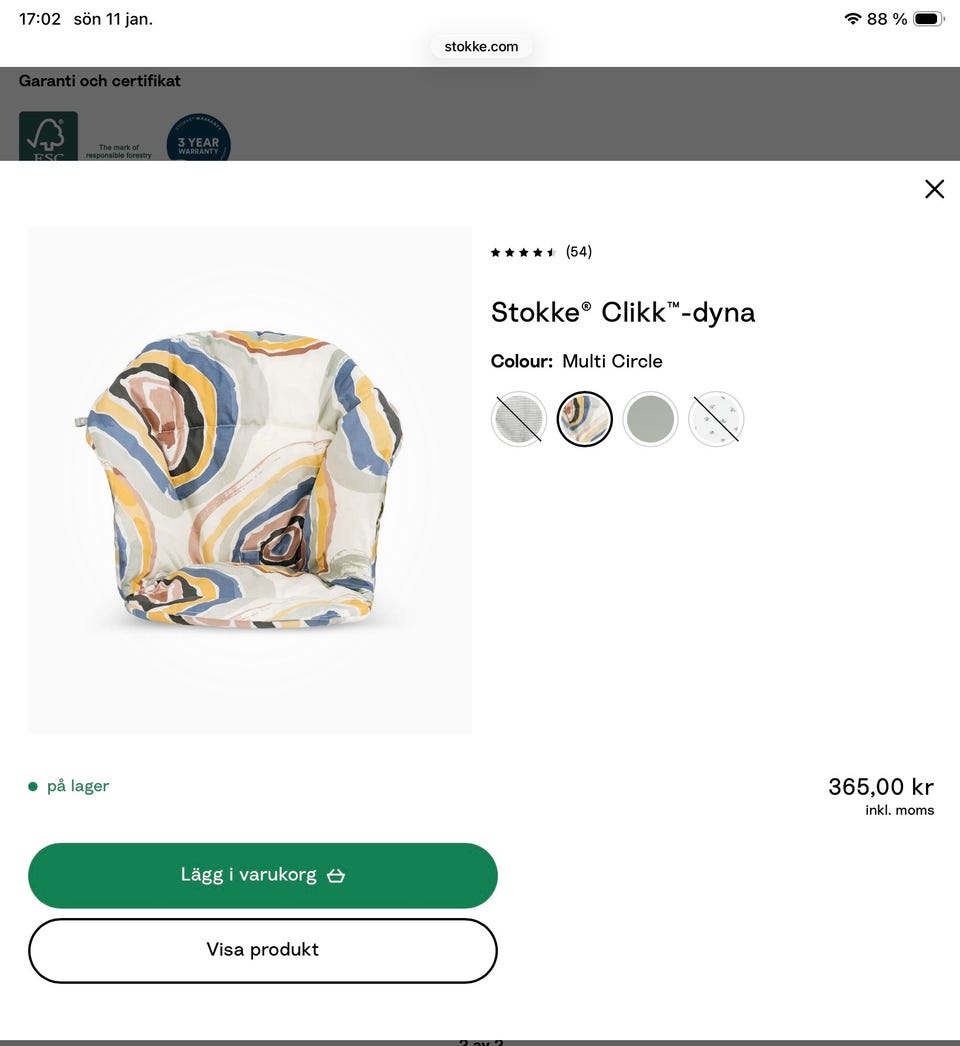Select the grey striped colour swatch
Screen dimensions: 960x1046
pyautogui.click(x=519, y=418)
